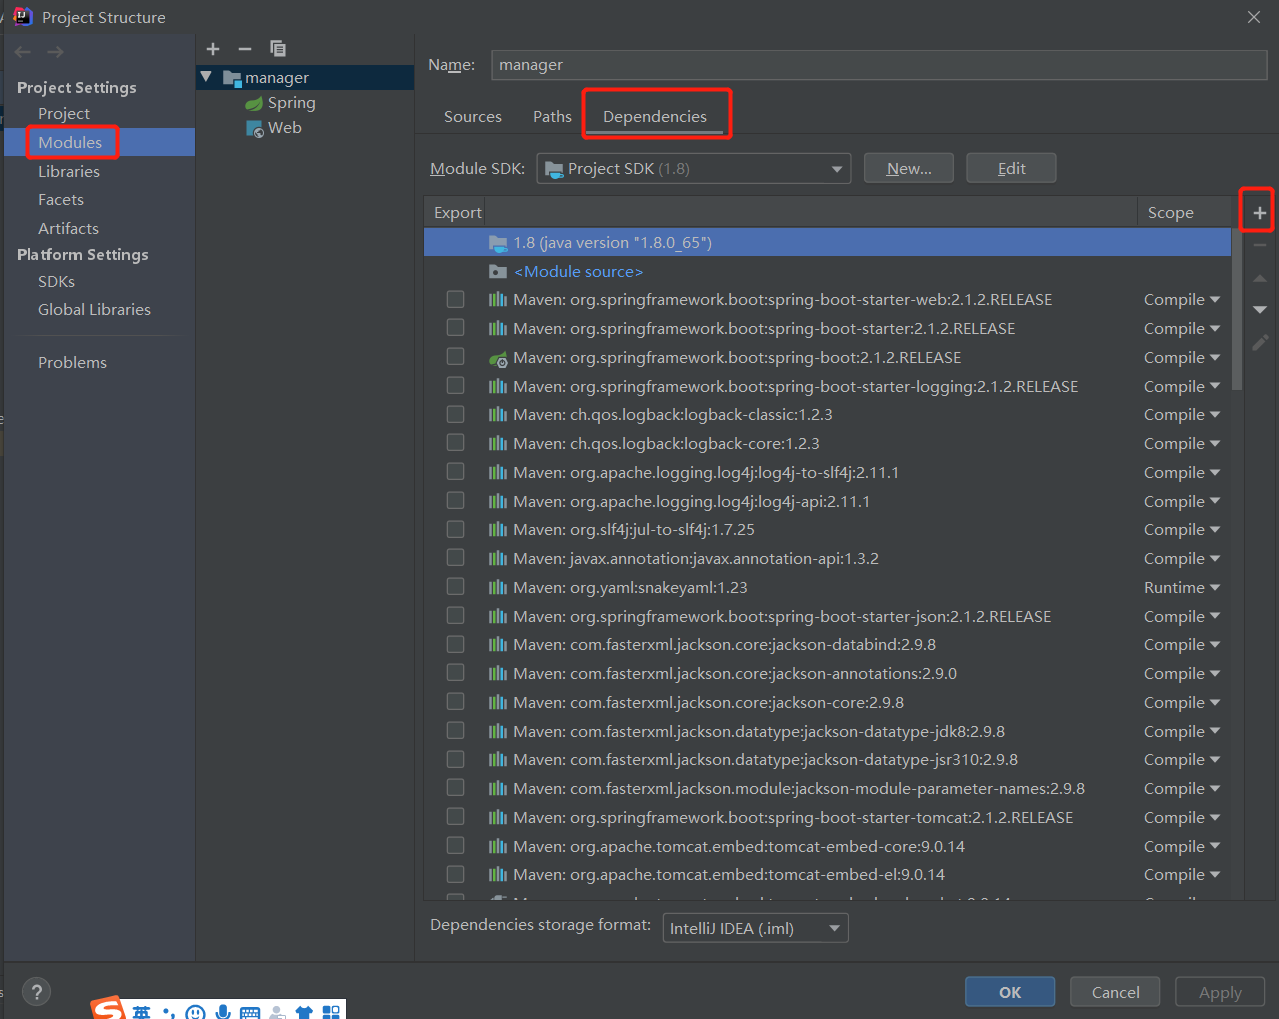Click the Spring facet leaf icon

(254, 103)
